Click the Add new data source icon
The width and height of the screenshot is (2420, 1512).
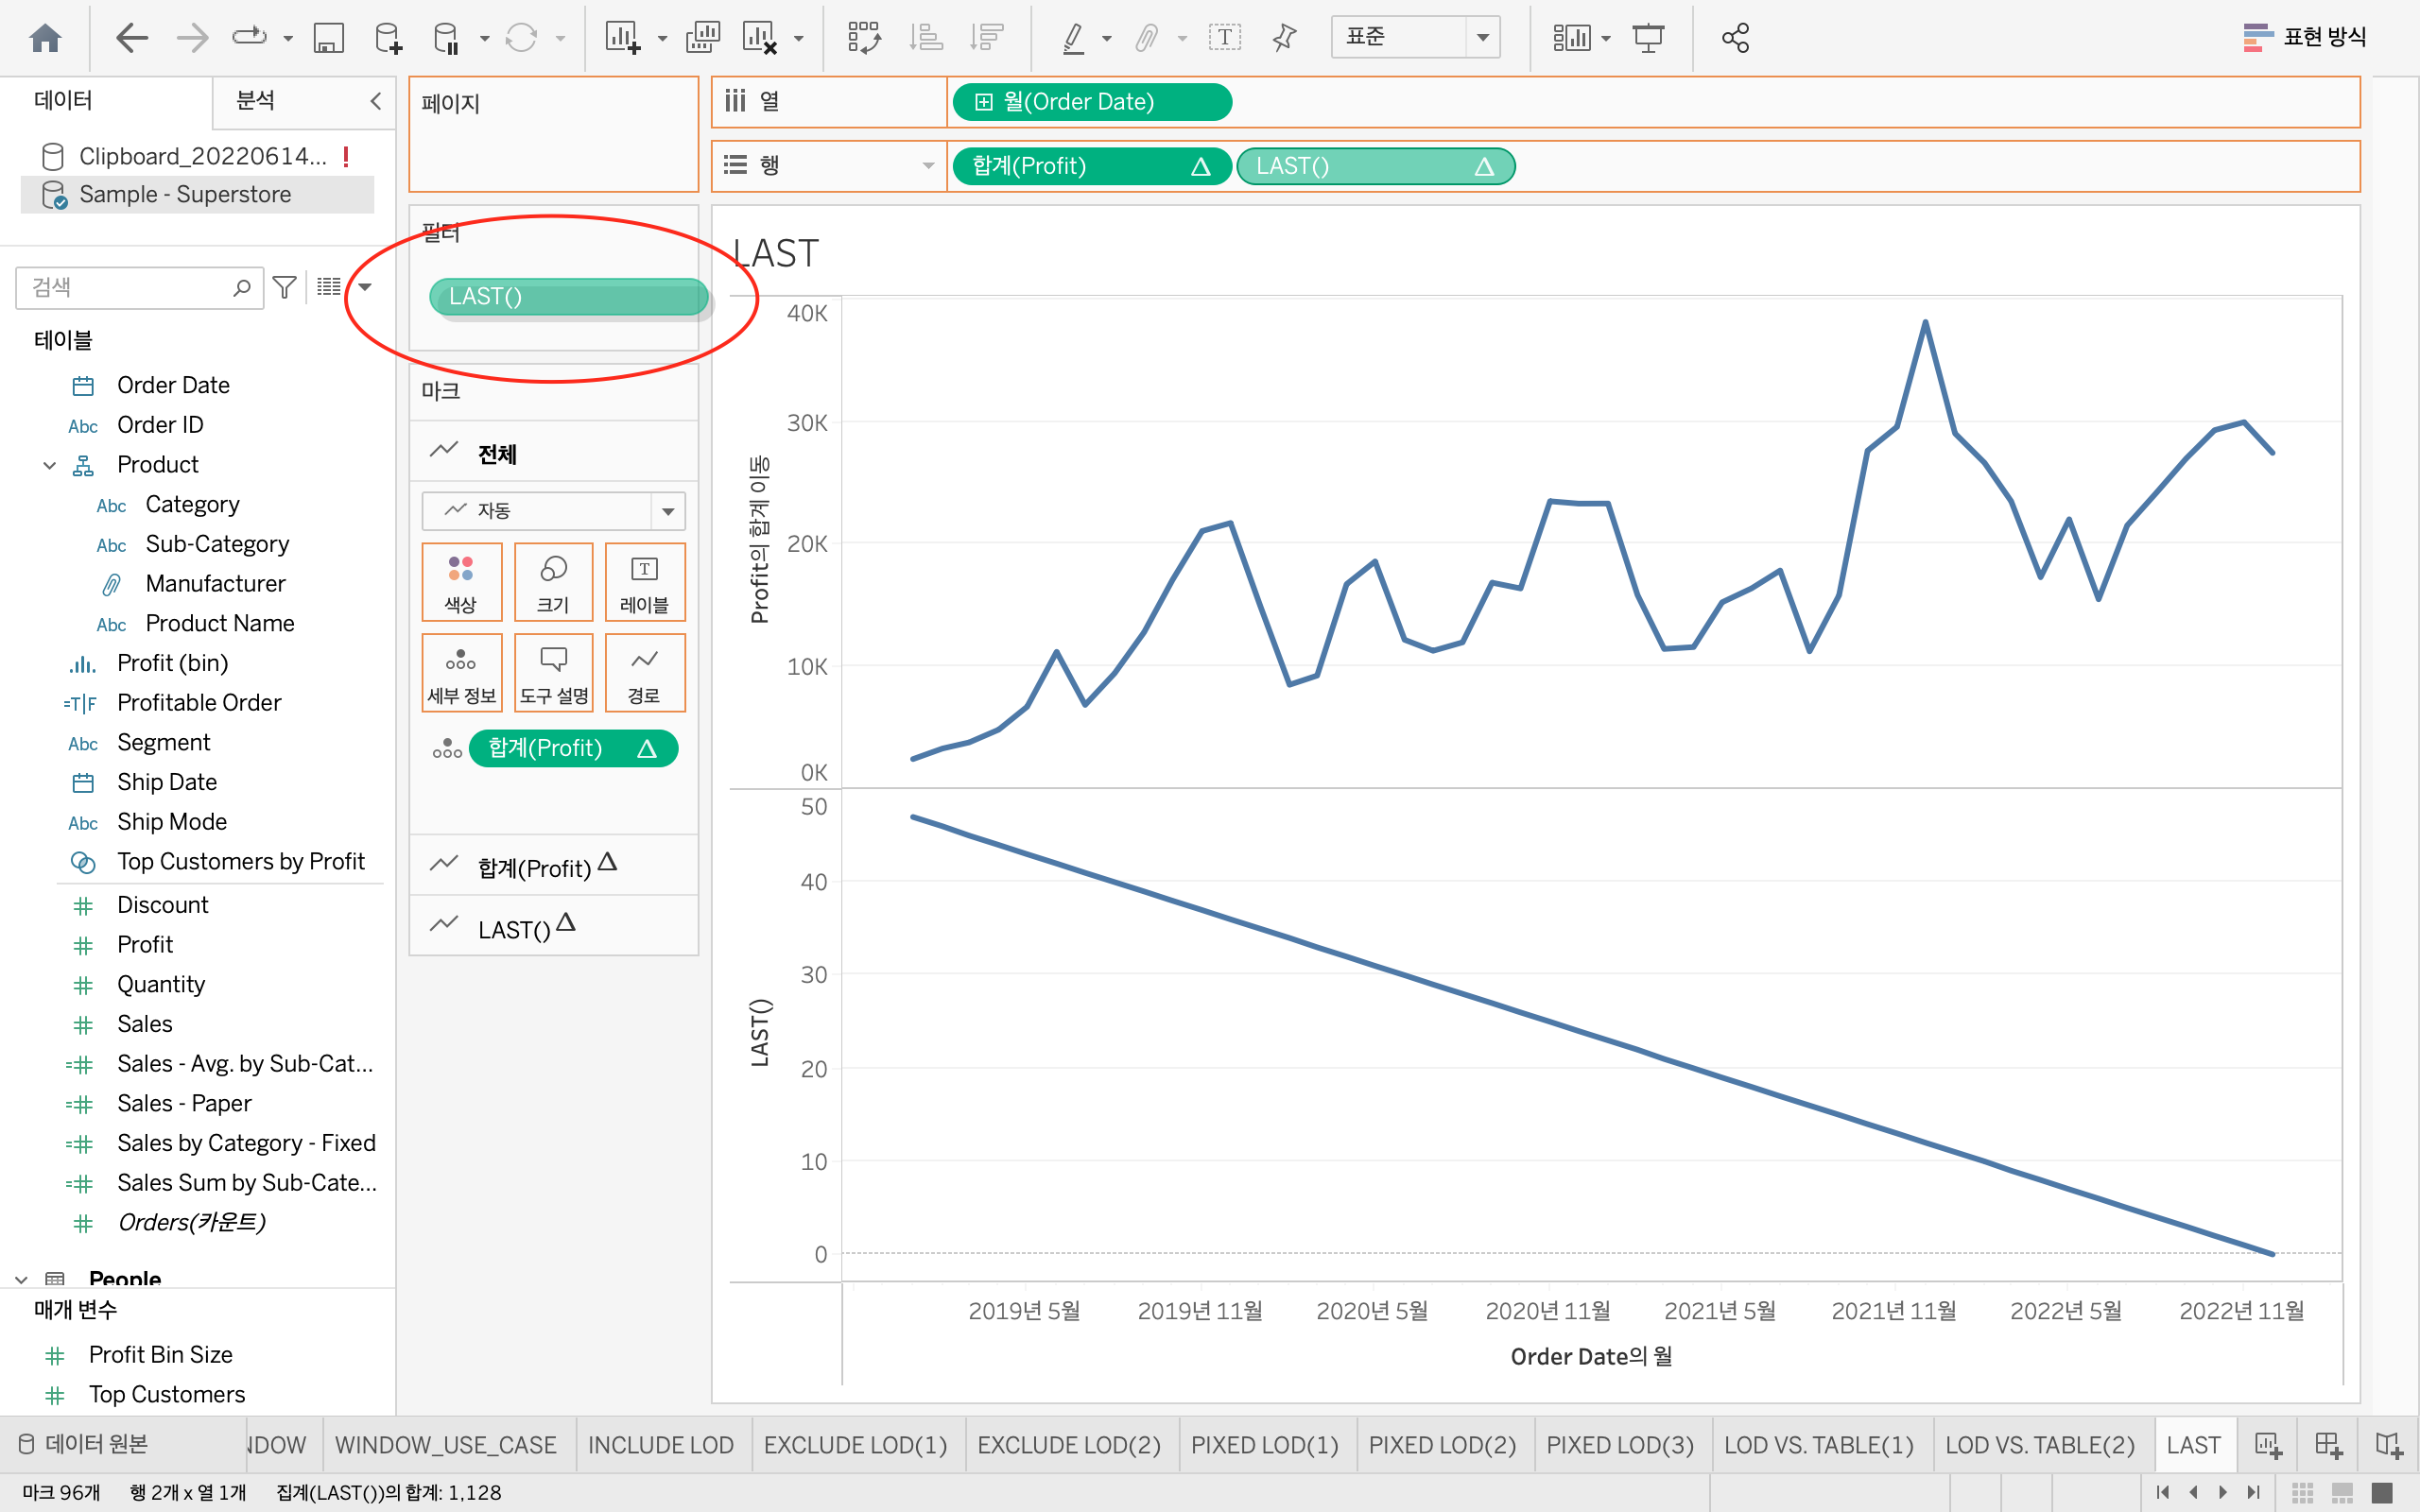tap(387, 38)
